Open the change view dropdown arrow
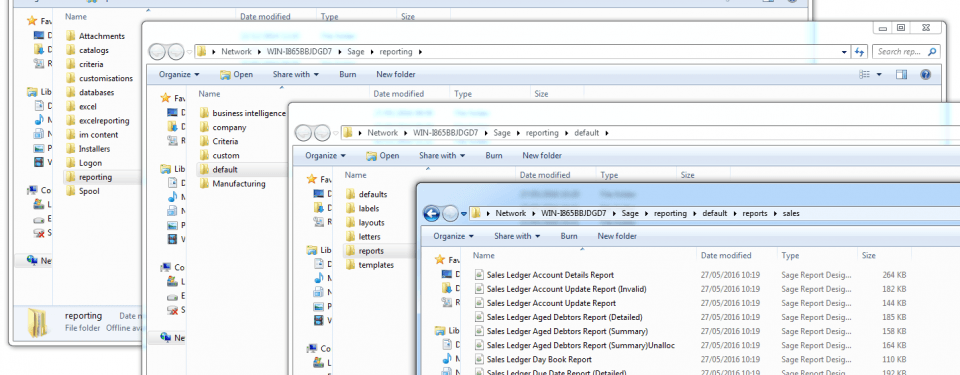960x375 pixels. click(880, 75)
